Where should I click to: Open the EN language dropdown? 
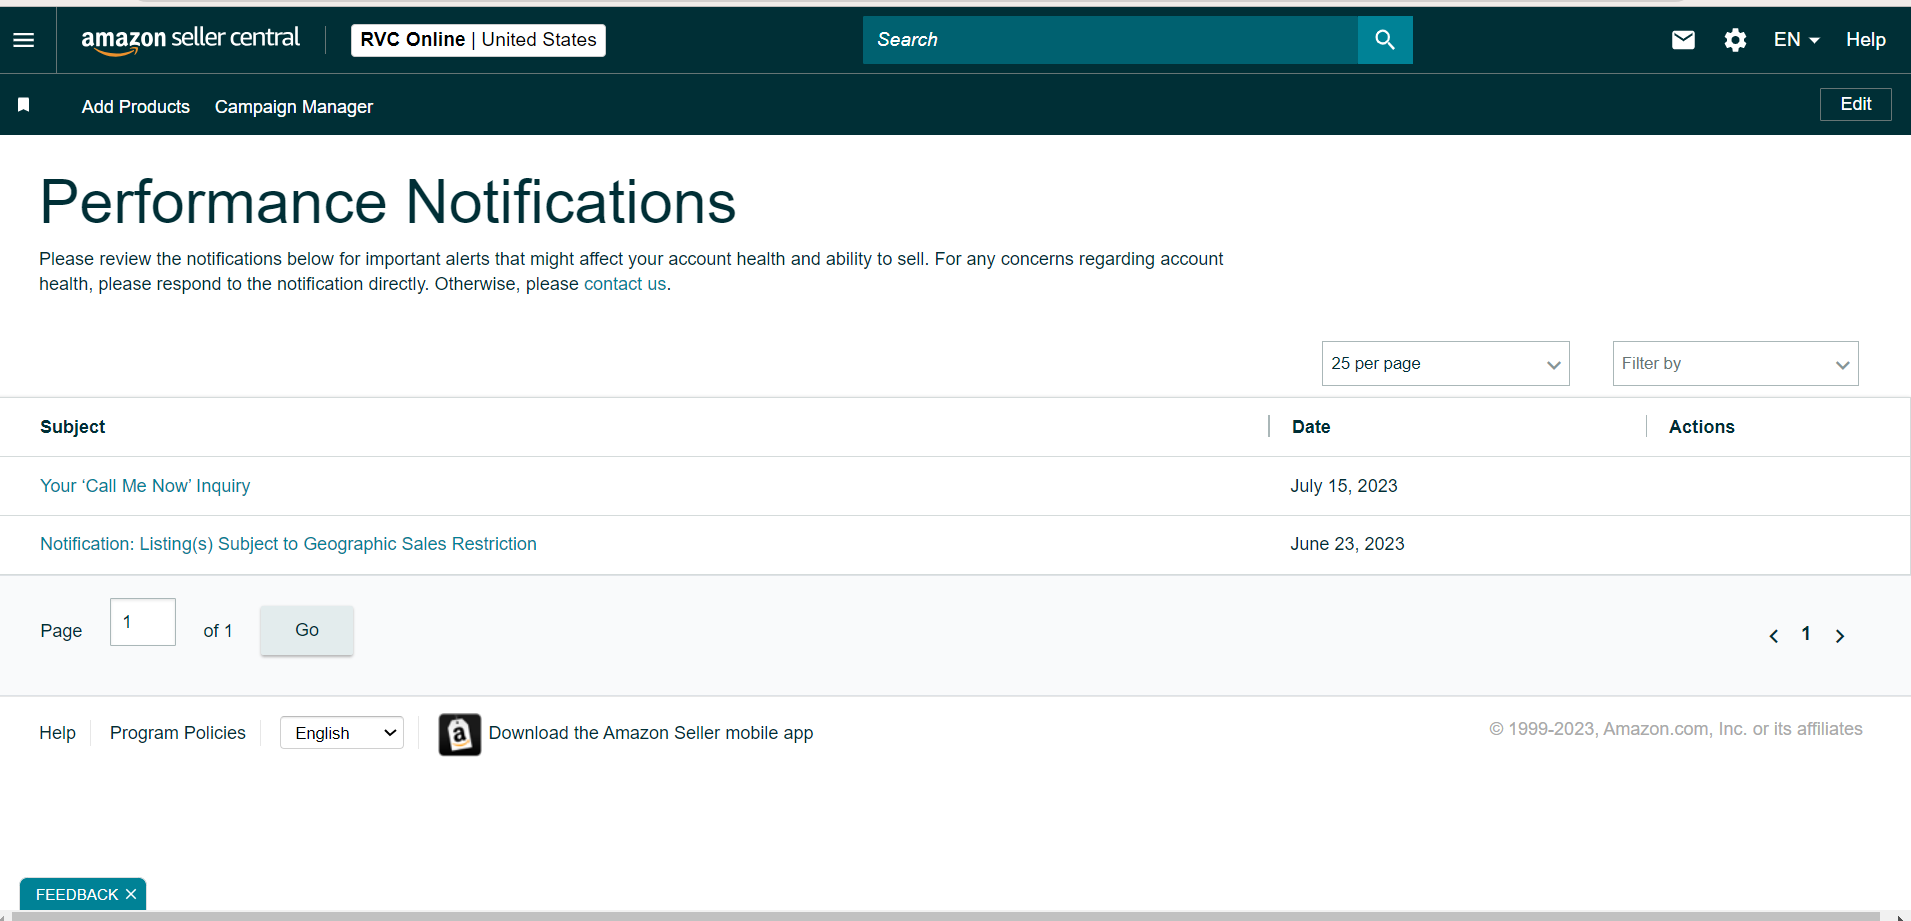(1796, 40)
